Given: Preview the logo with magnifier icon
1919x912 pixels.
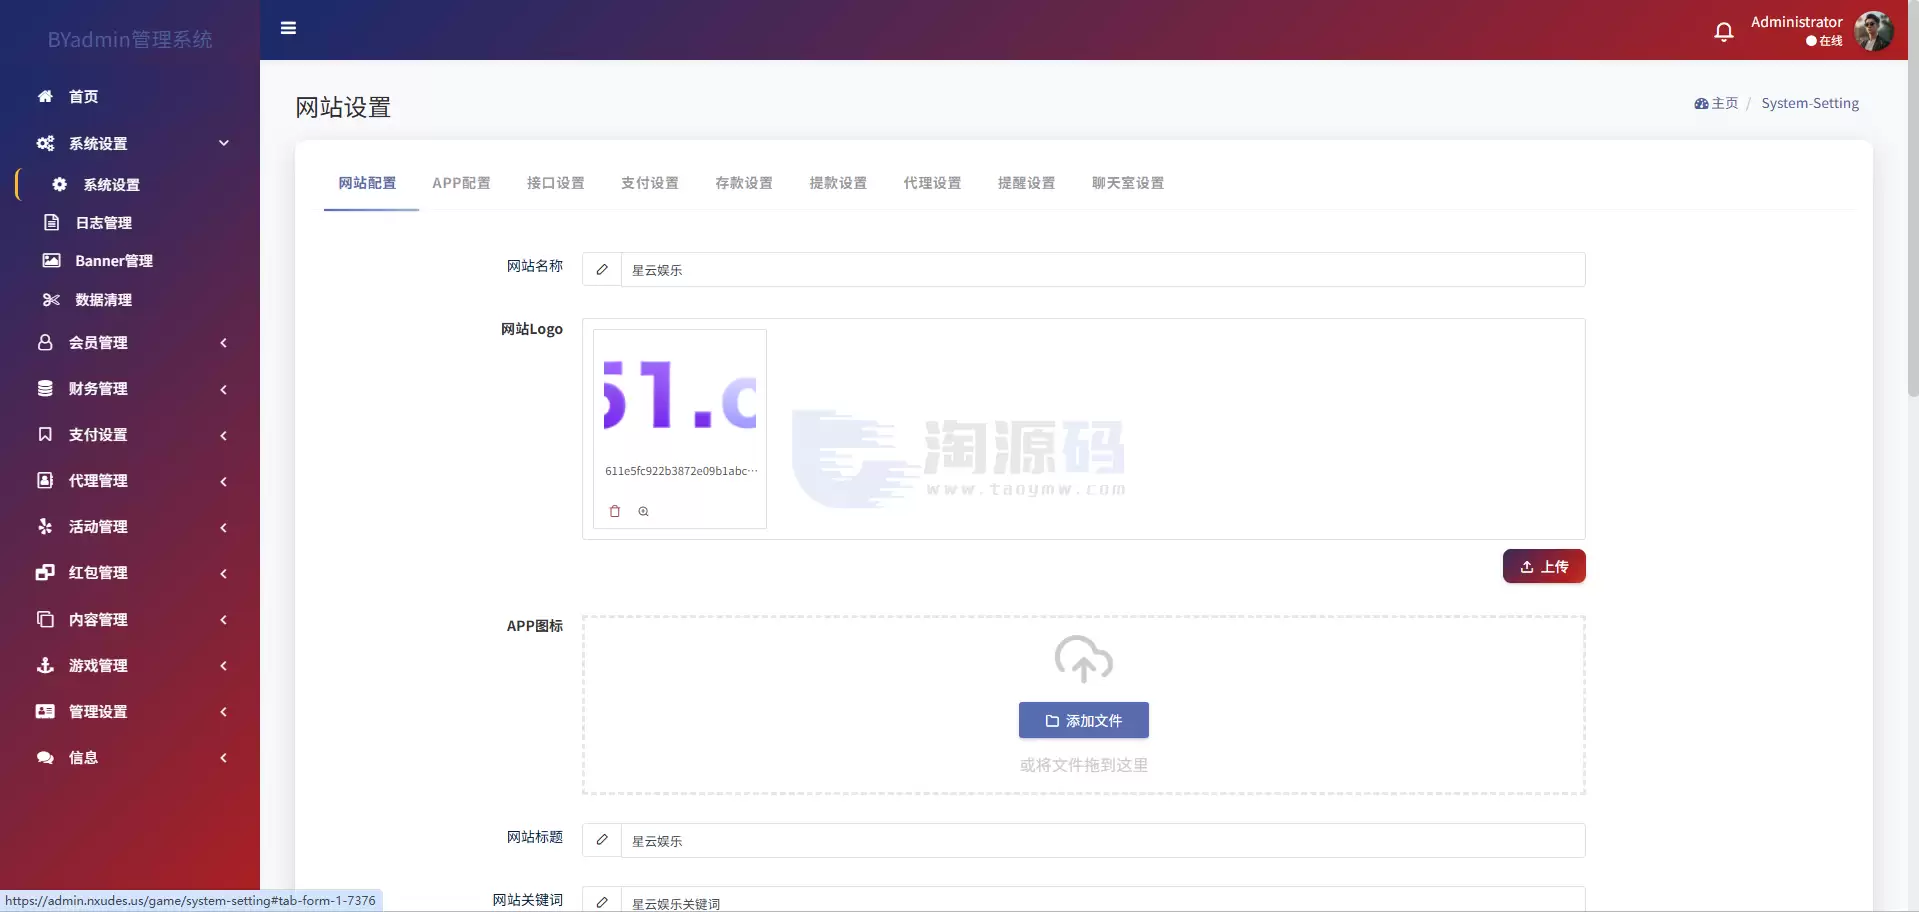Looking at the screenshot, I should coord(644,511).
